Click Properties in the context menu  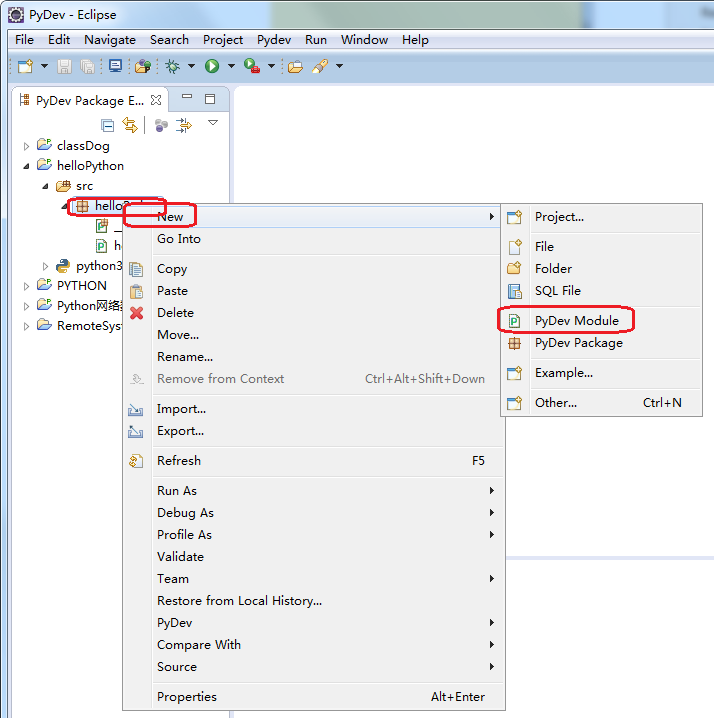pos(314,697)
